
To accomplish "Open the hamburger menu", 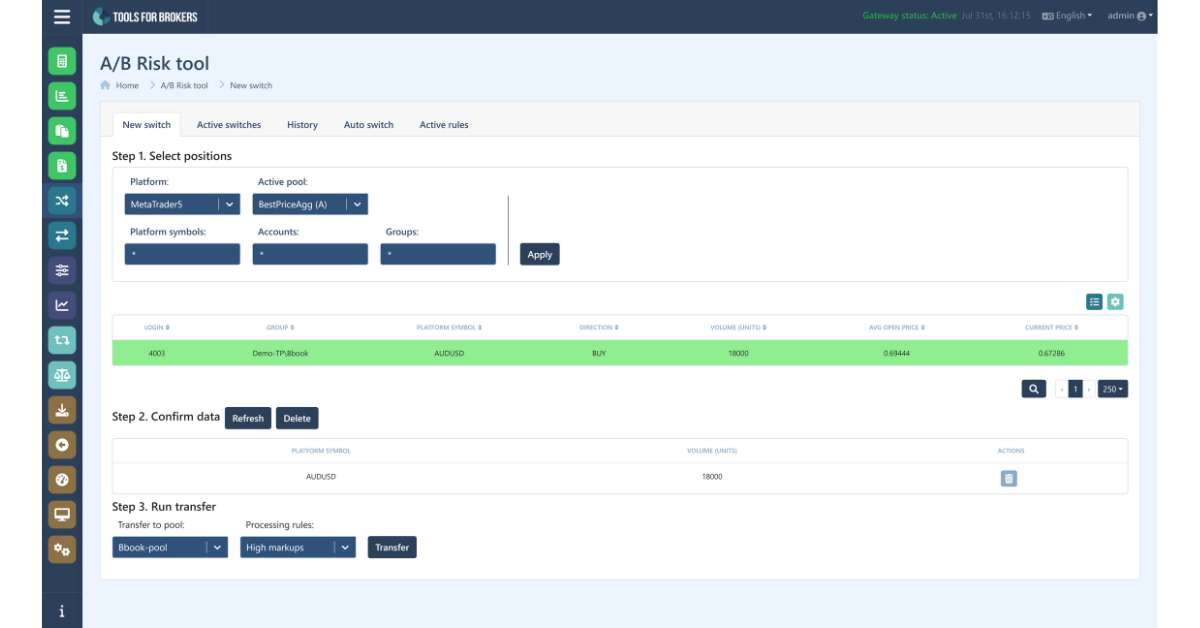I will [62, 16].
